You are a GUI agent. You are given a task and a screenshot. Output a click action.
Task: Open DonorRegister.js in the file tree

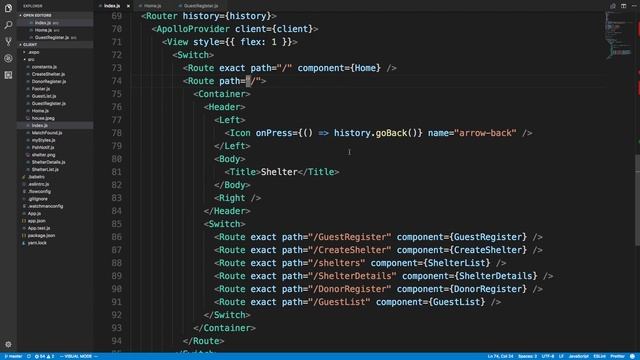point(49,82)
